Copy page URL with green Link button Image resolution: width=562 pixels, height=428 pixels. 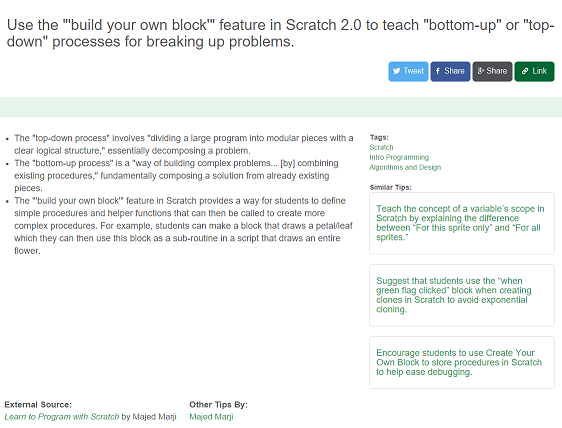(x=534, y=71)
